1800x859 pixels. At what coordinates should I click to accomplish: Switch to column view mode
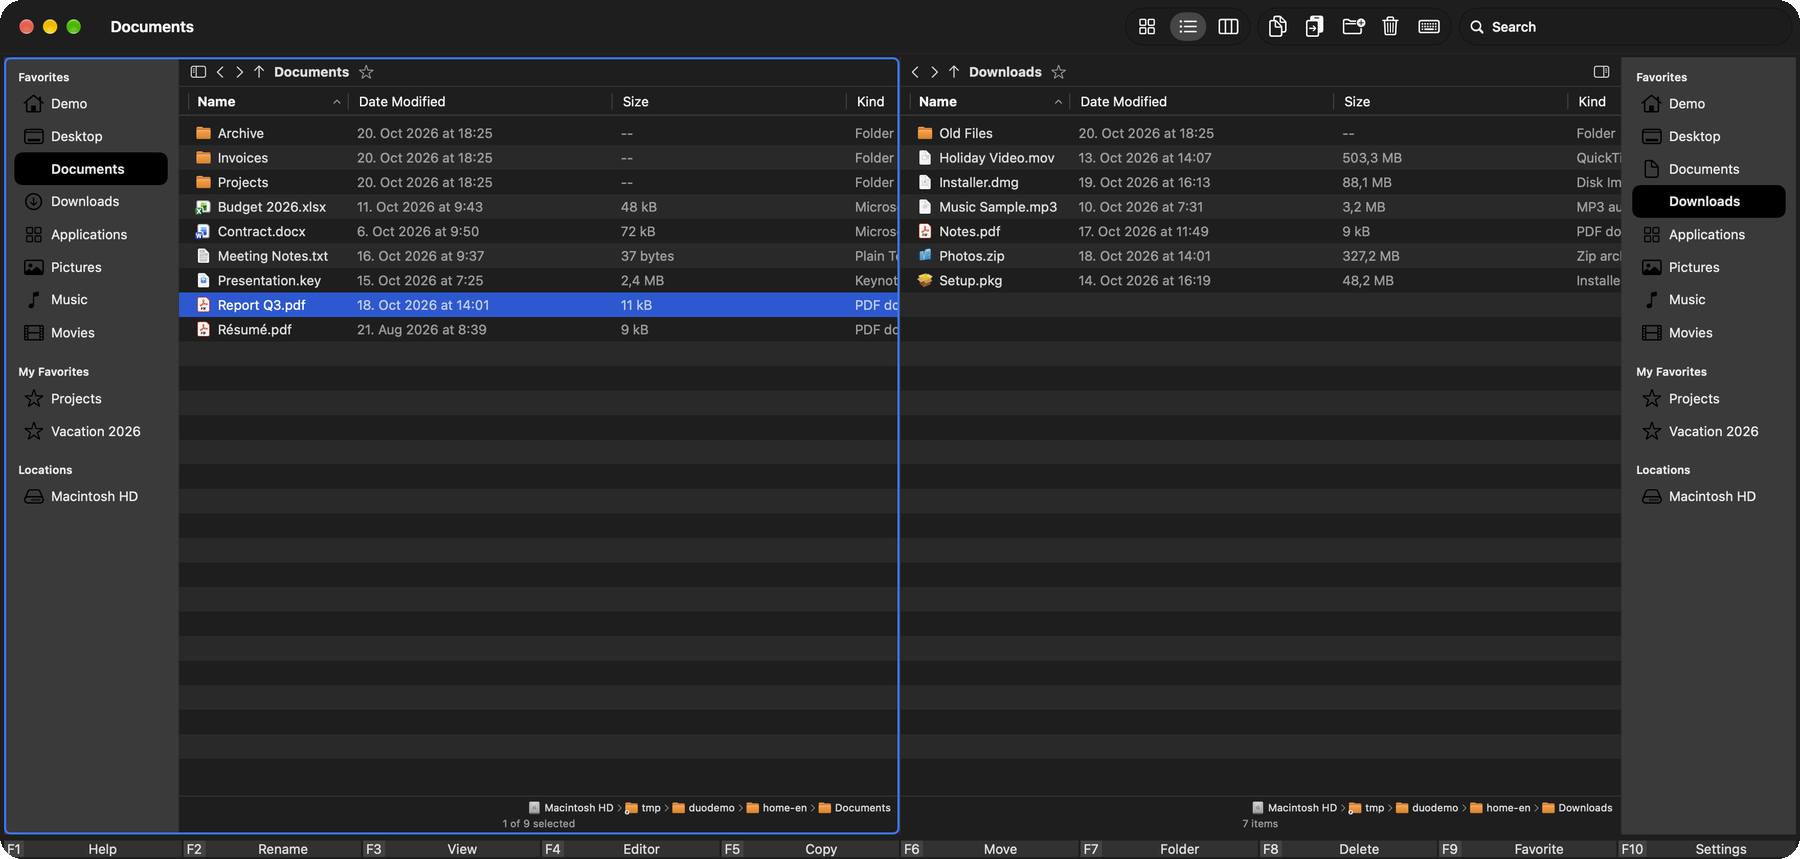coord(1228,27)
